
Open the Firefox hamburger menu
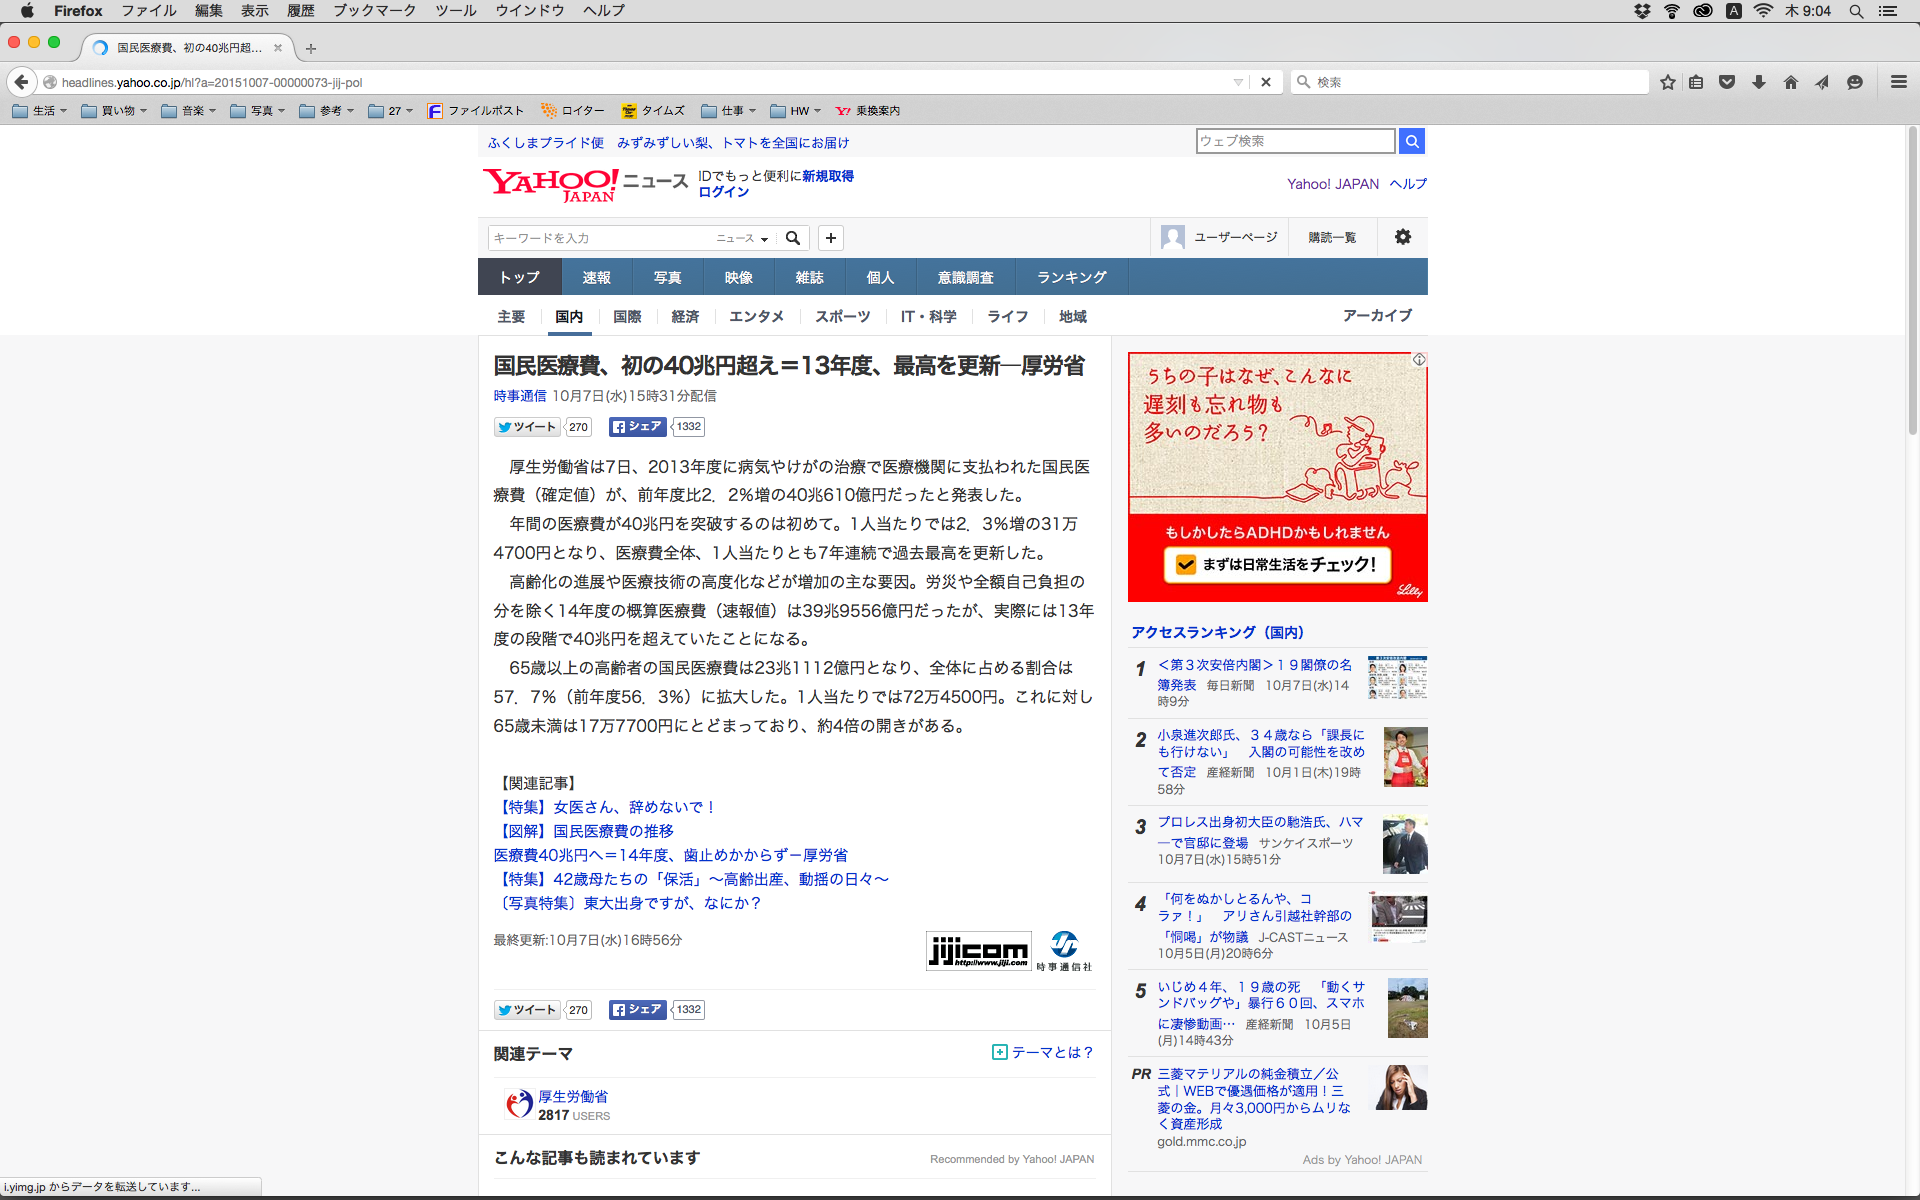pyautogui.click(x=1898, y=82)
